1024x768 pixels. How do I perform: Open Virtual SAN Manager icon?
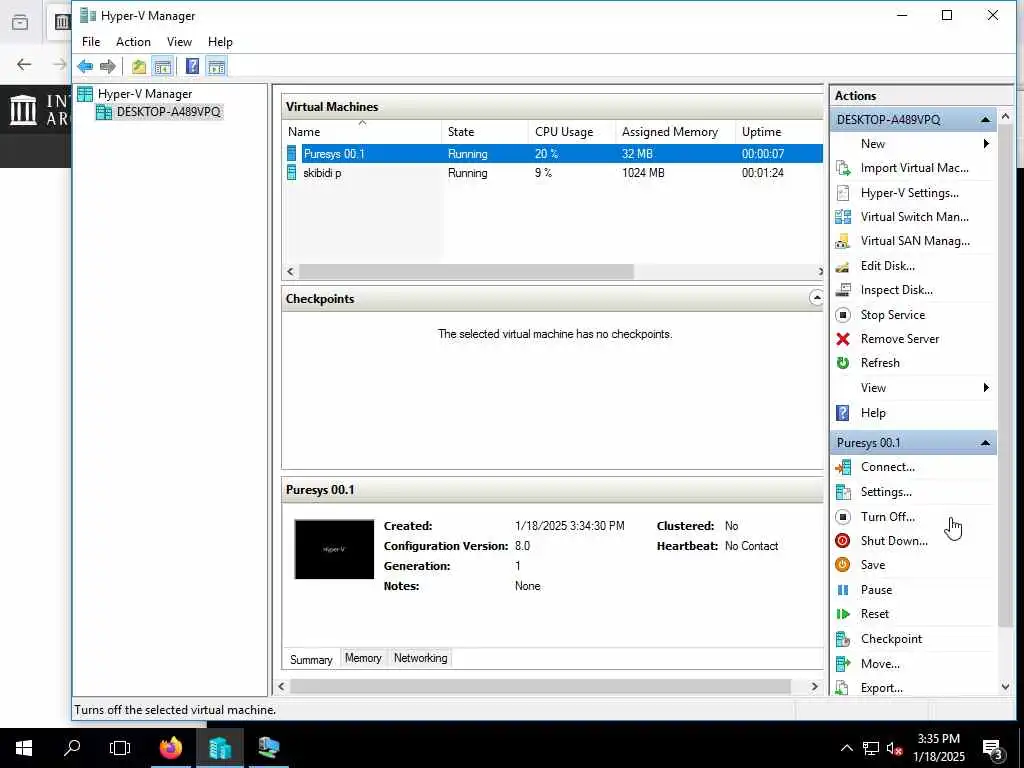[843, 241]
